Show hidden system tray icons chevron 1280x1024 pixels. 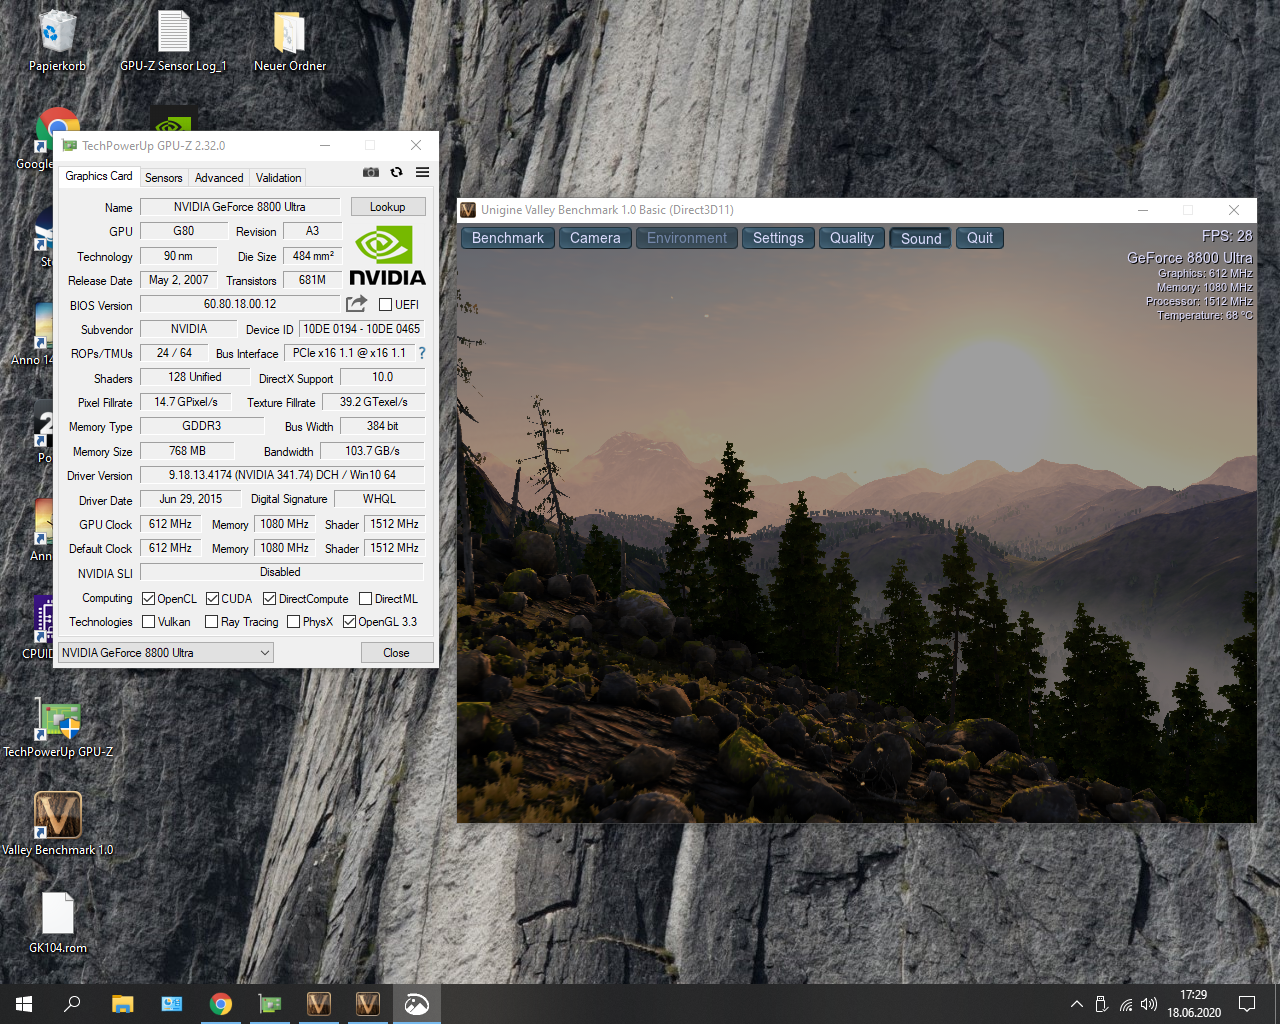pos(1077,1004)
